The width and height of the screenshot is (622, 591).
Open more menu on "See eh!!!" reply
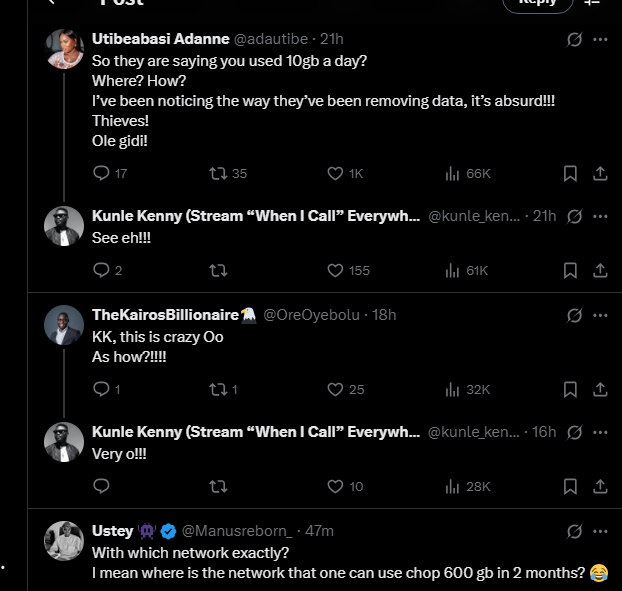(x=600, y=216)
